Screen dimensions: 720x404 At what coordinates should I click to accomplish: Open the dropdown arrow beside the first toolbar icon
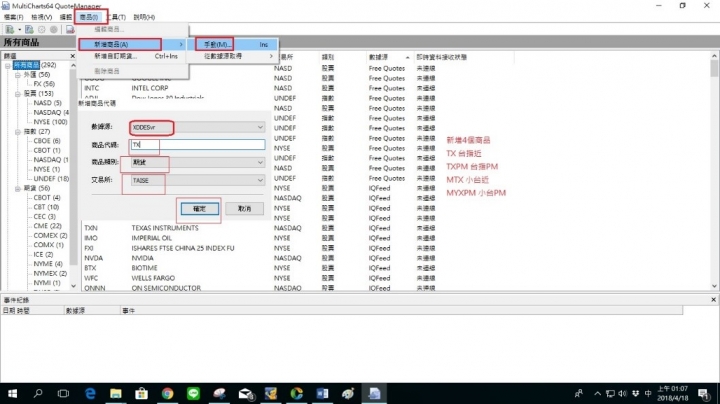pos(19,30)
